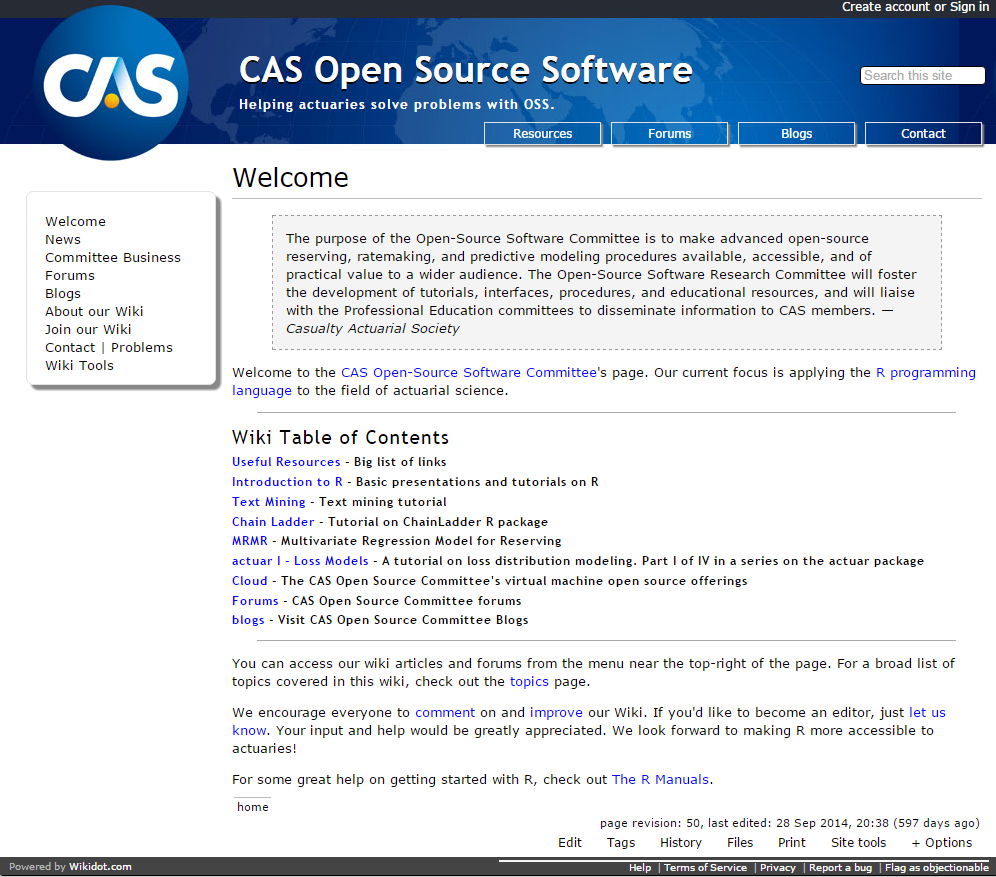This screenshot has height=877, width=996.
Task: Open blogs link in table of contents
Action: [x=248, y=620]
